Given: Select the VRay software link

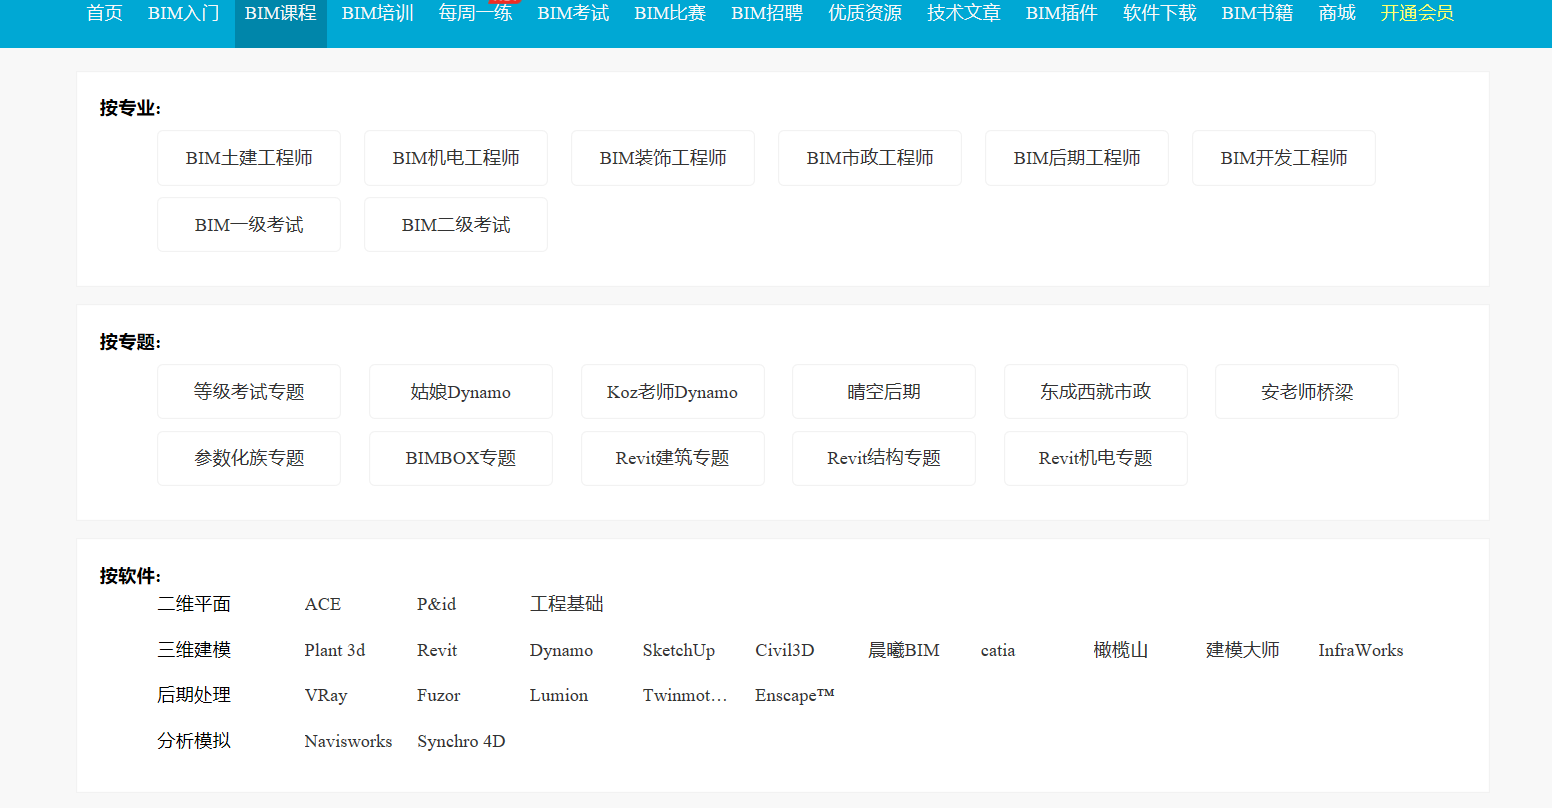Looking at the screenshot, I should point(326,695).
